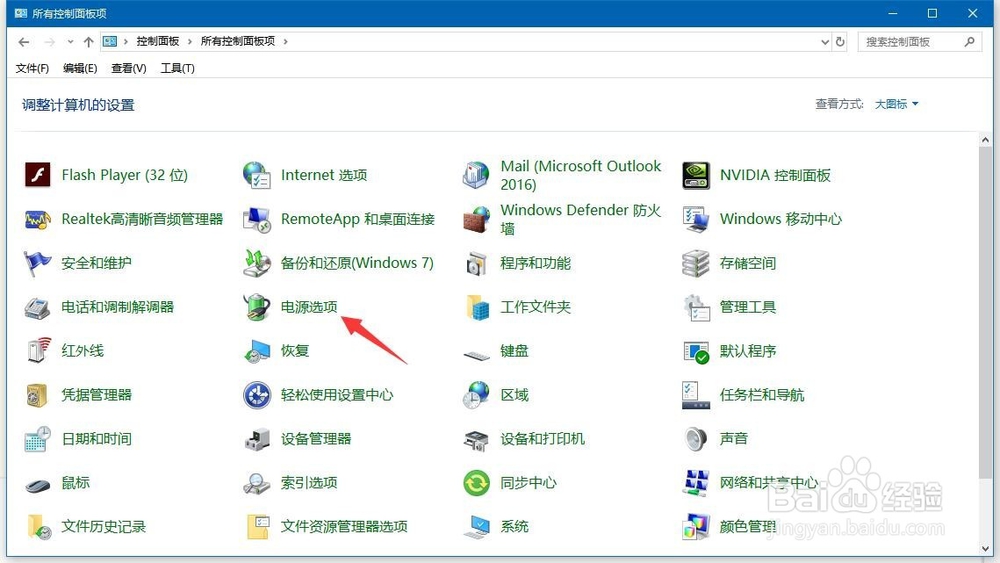Click 所有控制面板项 breadcrumb segment
1000x563 pixels.
pyautogui.click(x=238, y=41)
